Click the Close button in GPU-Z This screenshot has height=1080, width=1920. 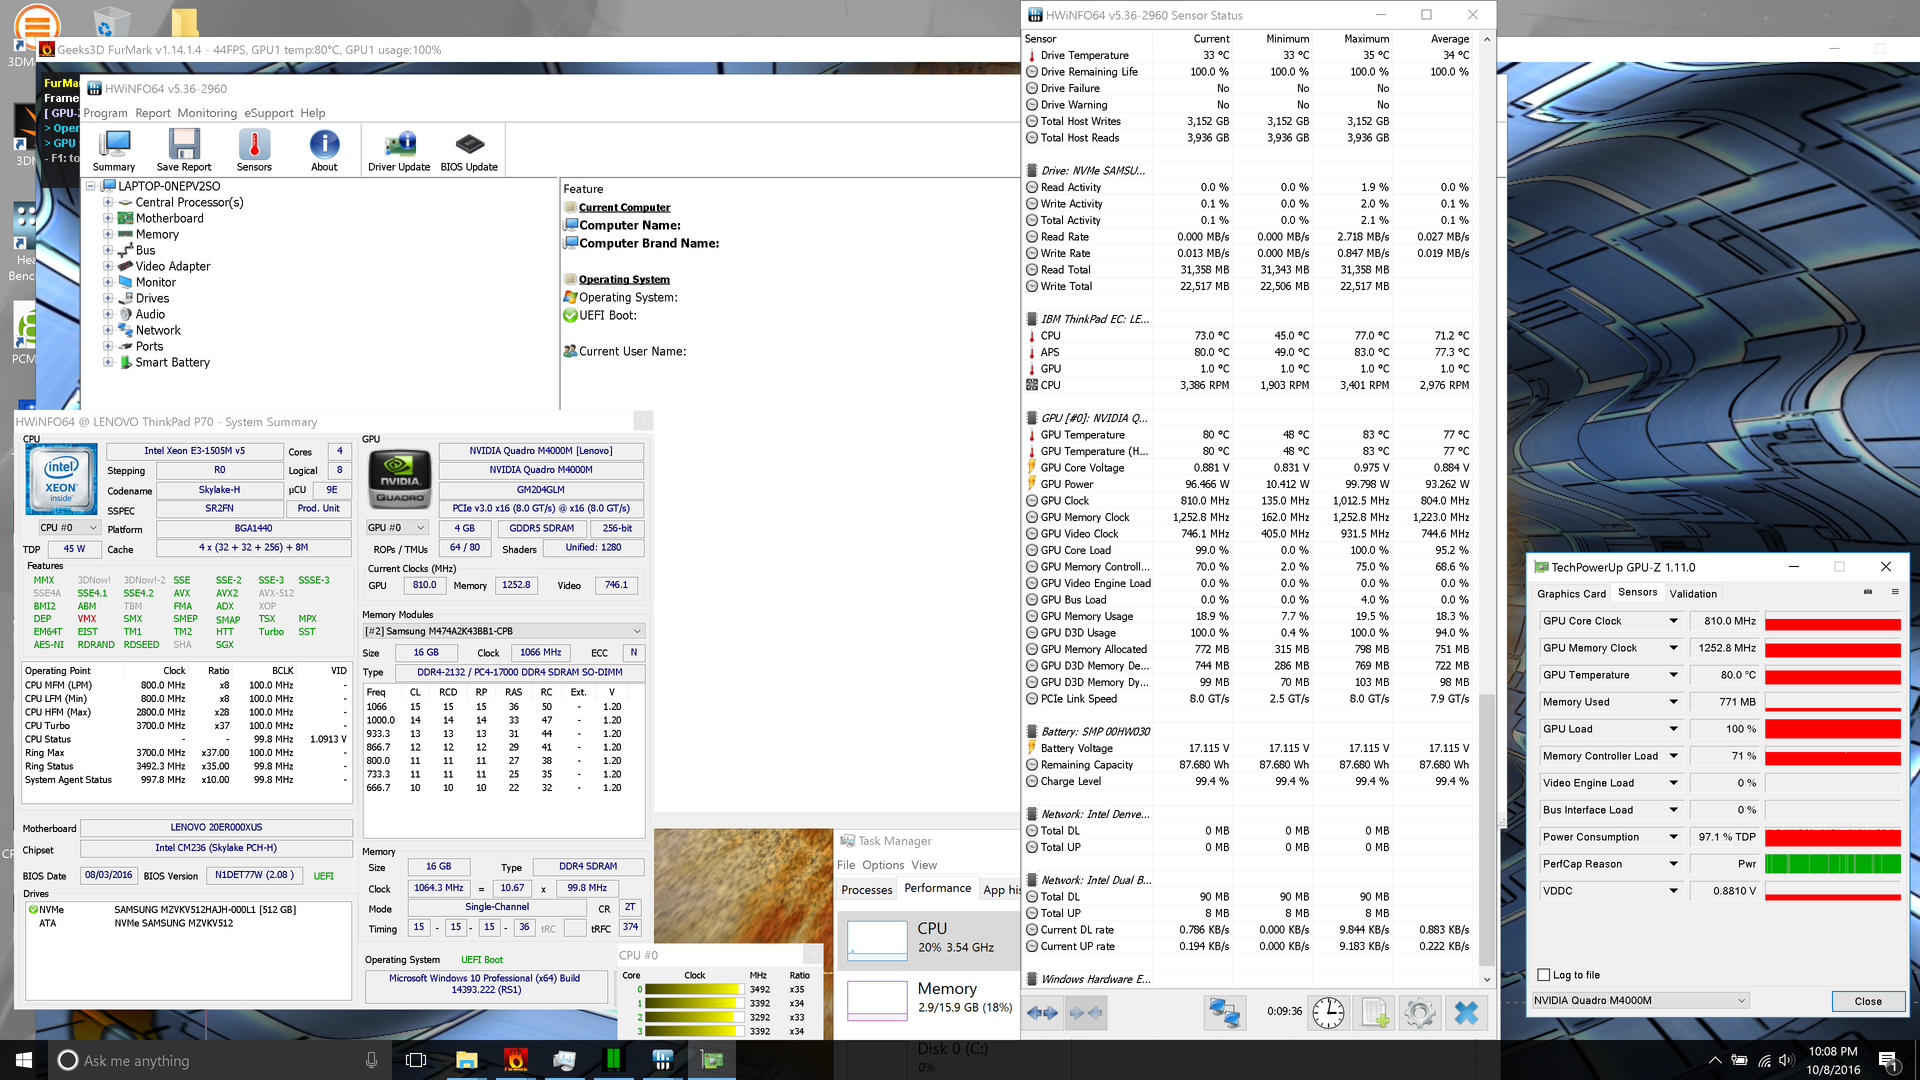(1867, 1001)
